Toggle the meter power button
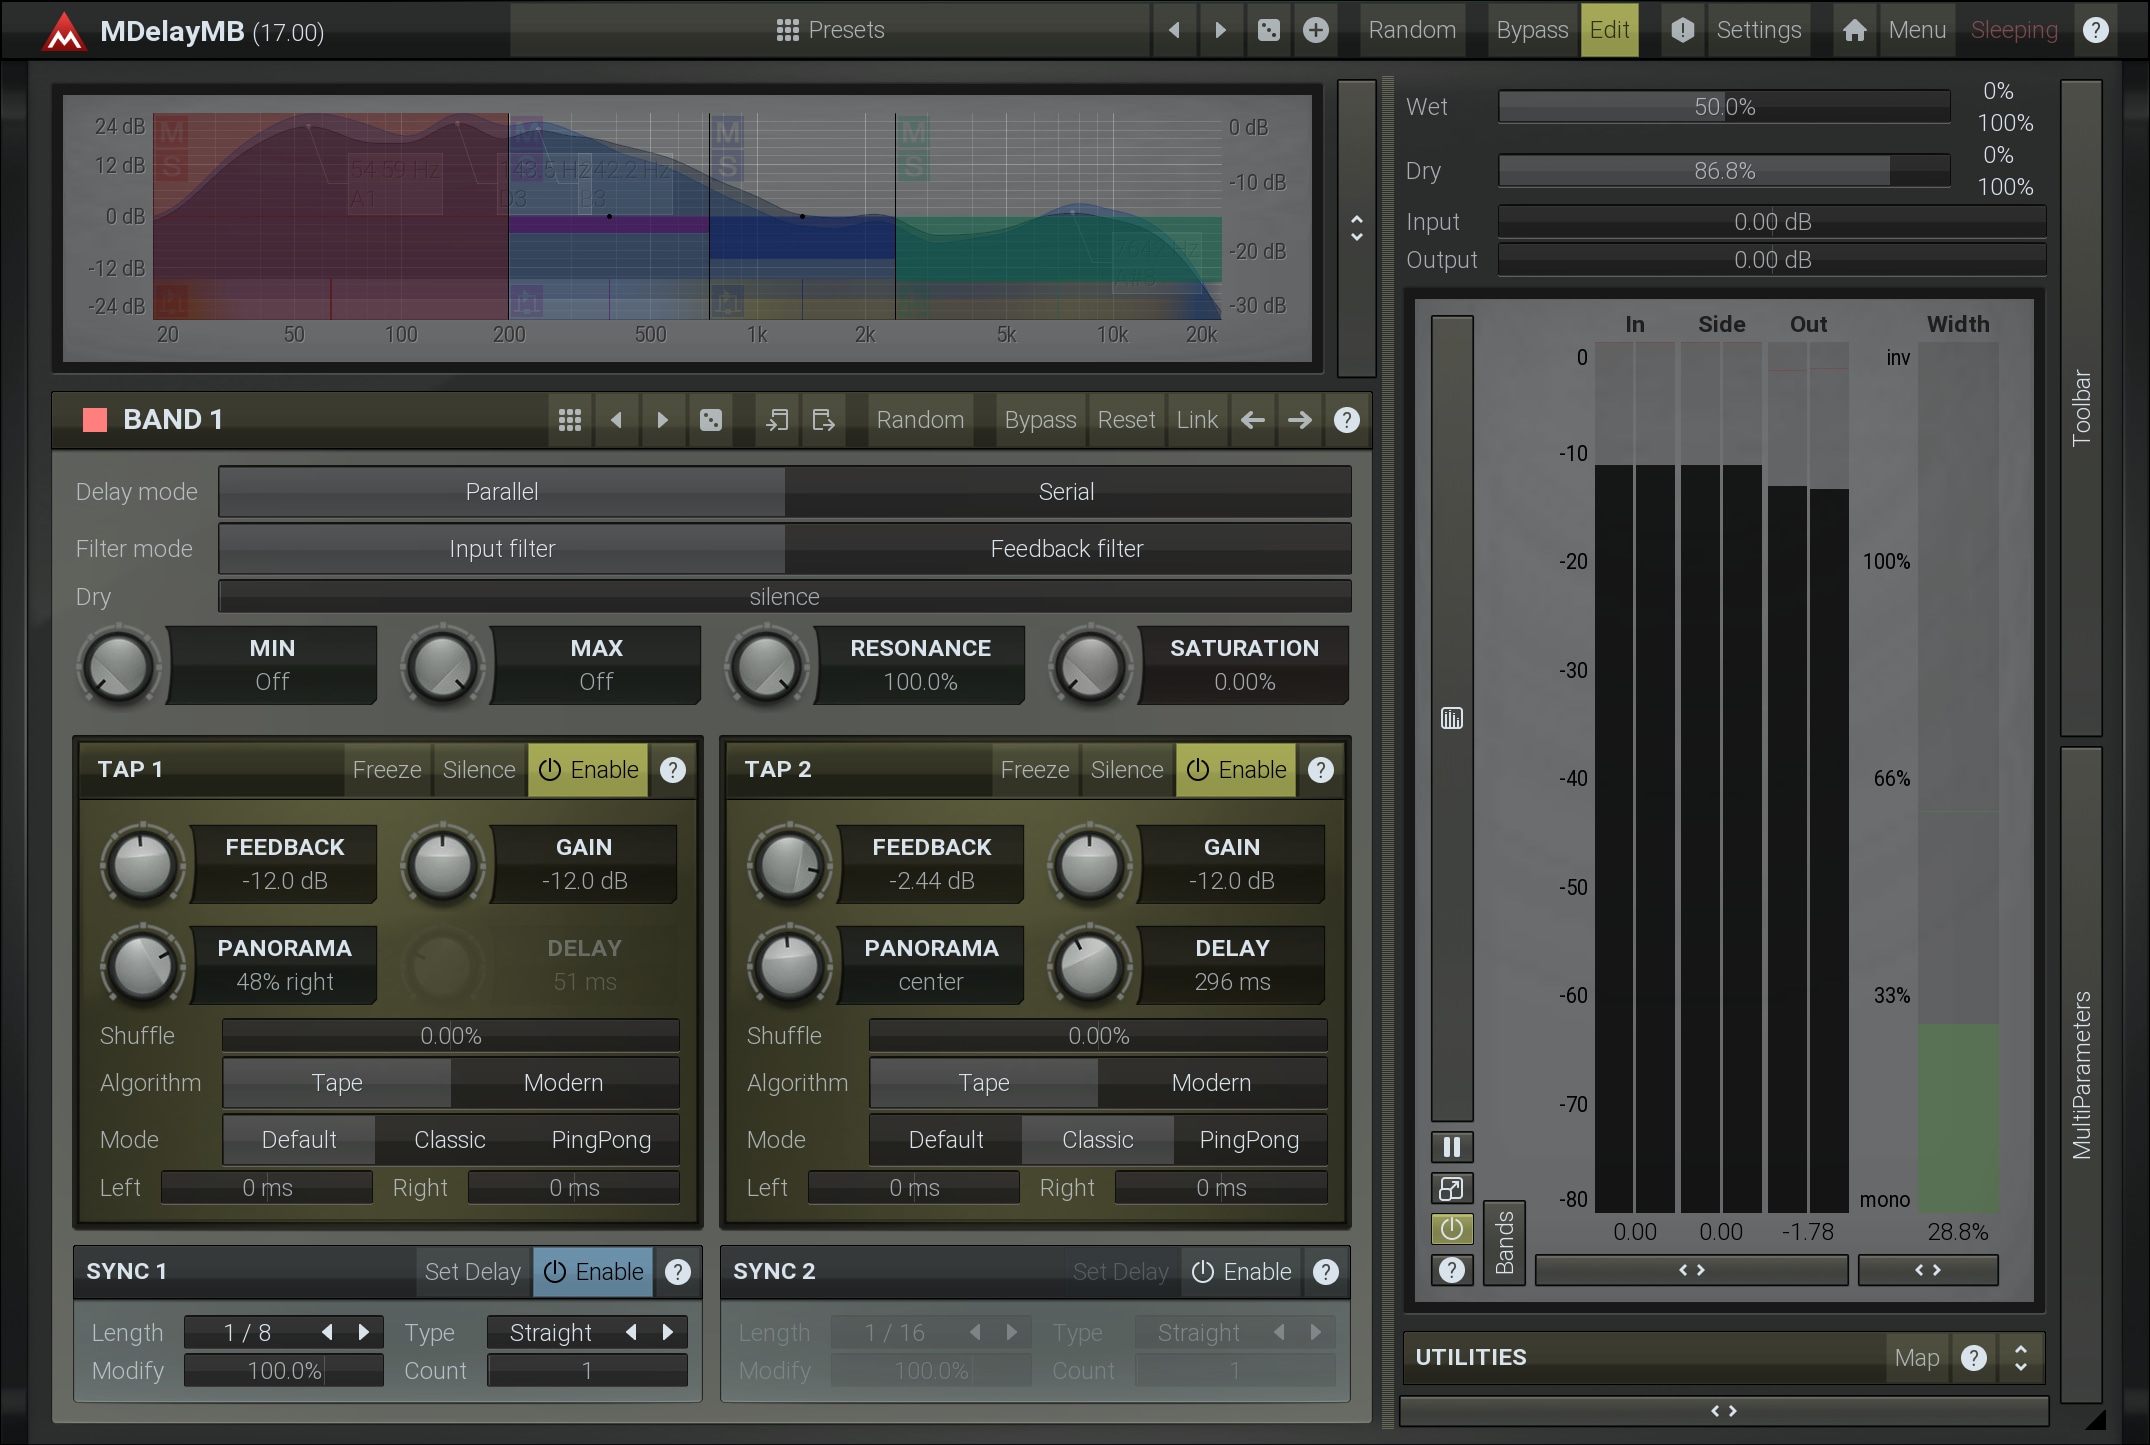Screen dimensions: 2150x1445 coord(1451,1229)
